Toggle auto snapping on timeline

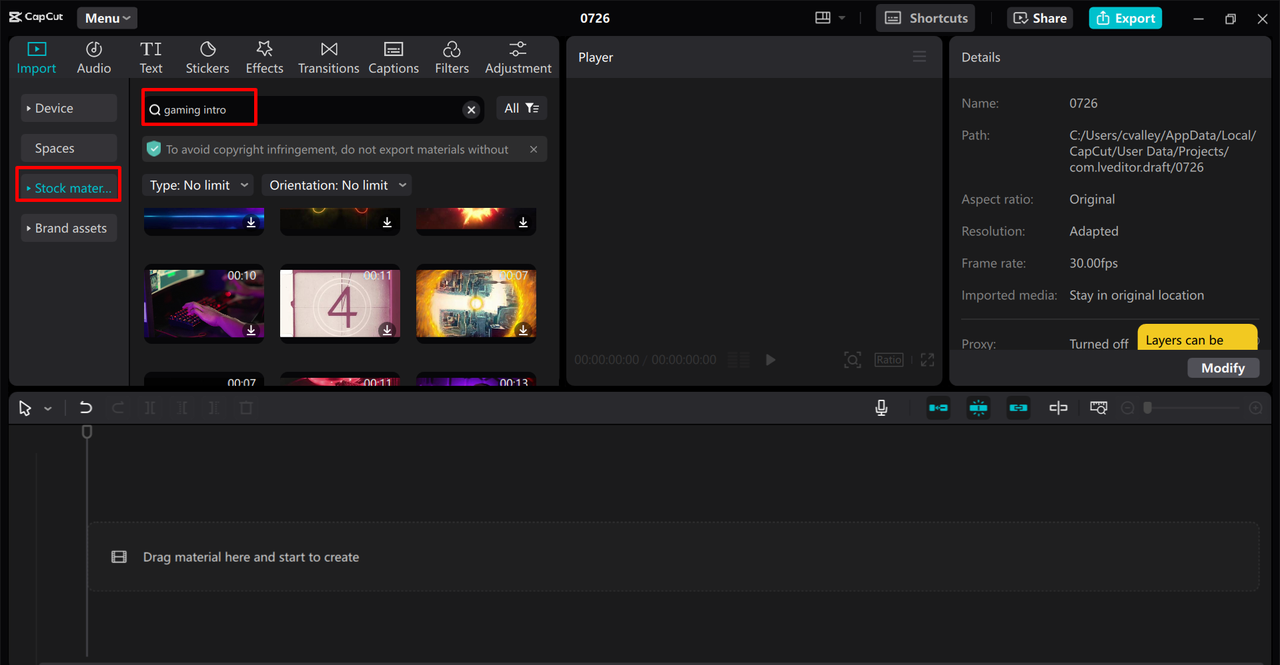[x=978, y=408]
